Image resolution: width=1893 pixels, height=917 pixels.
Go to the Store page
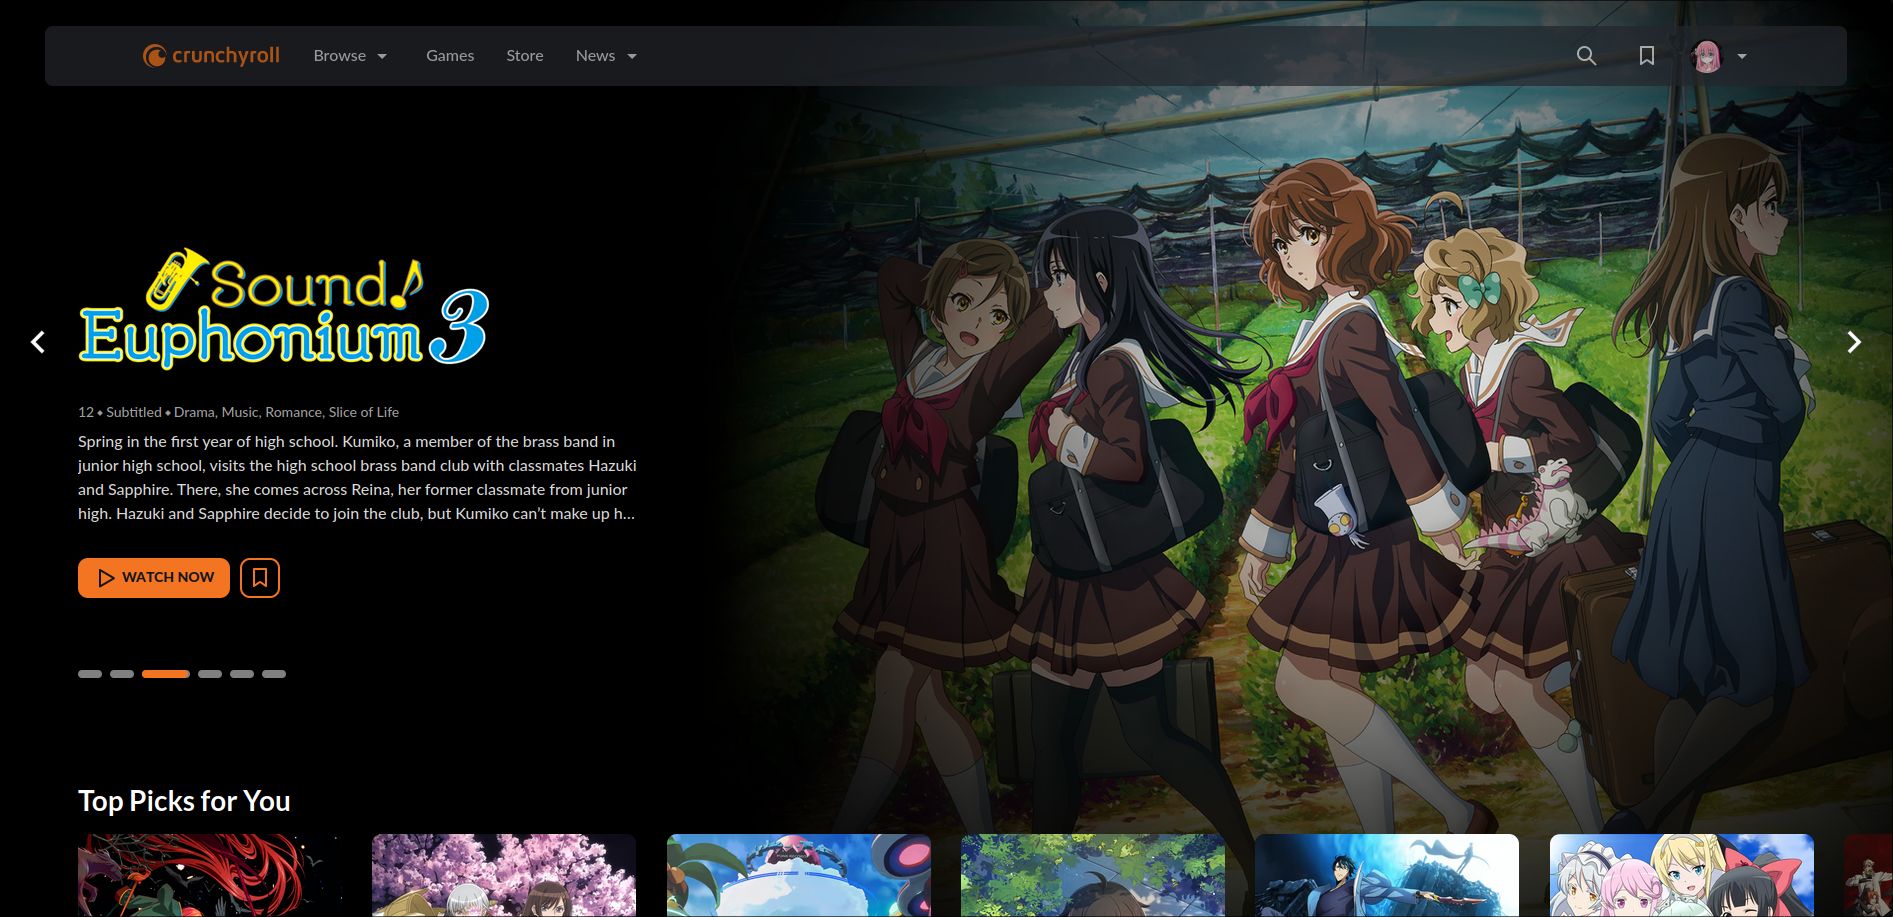(x=525, y=56)
